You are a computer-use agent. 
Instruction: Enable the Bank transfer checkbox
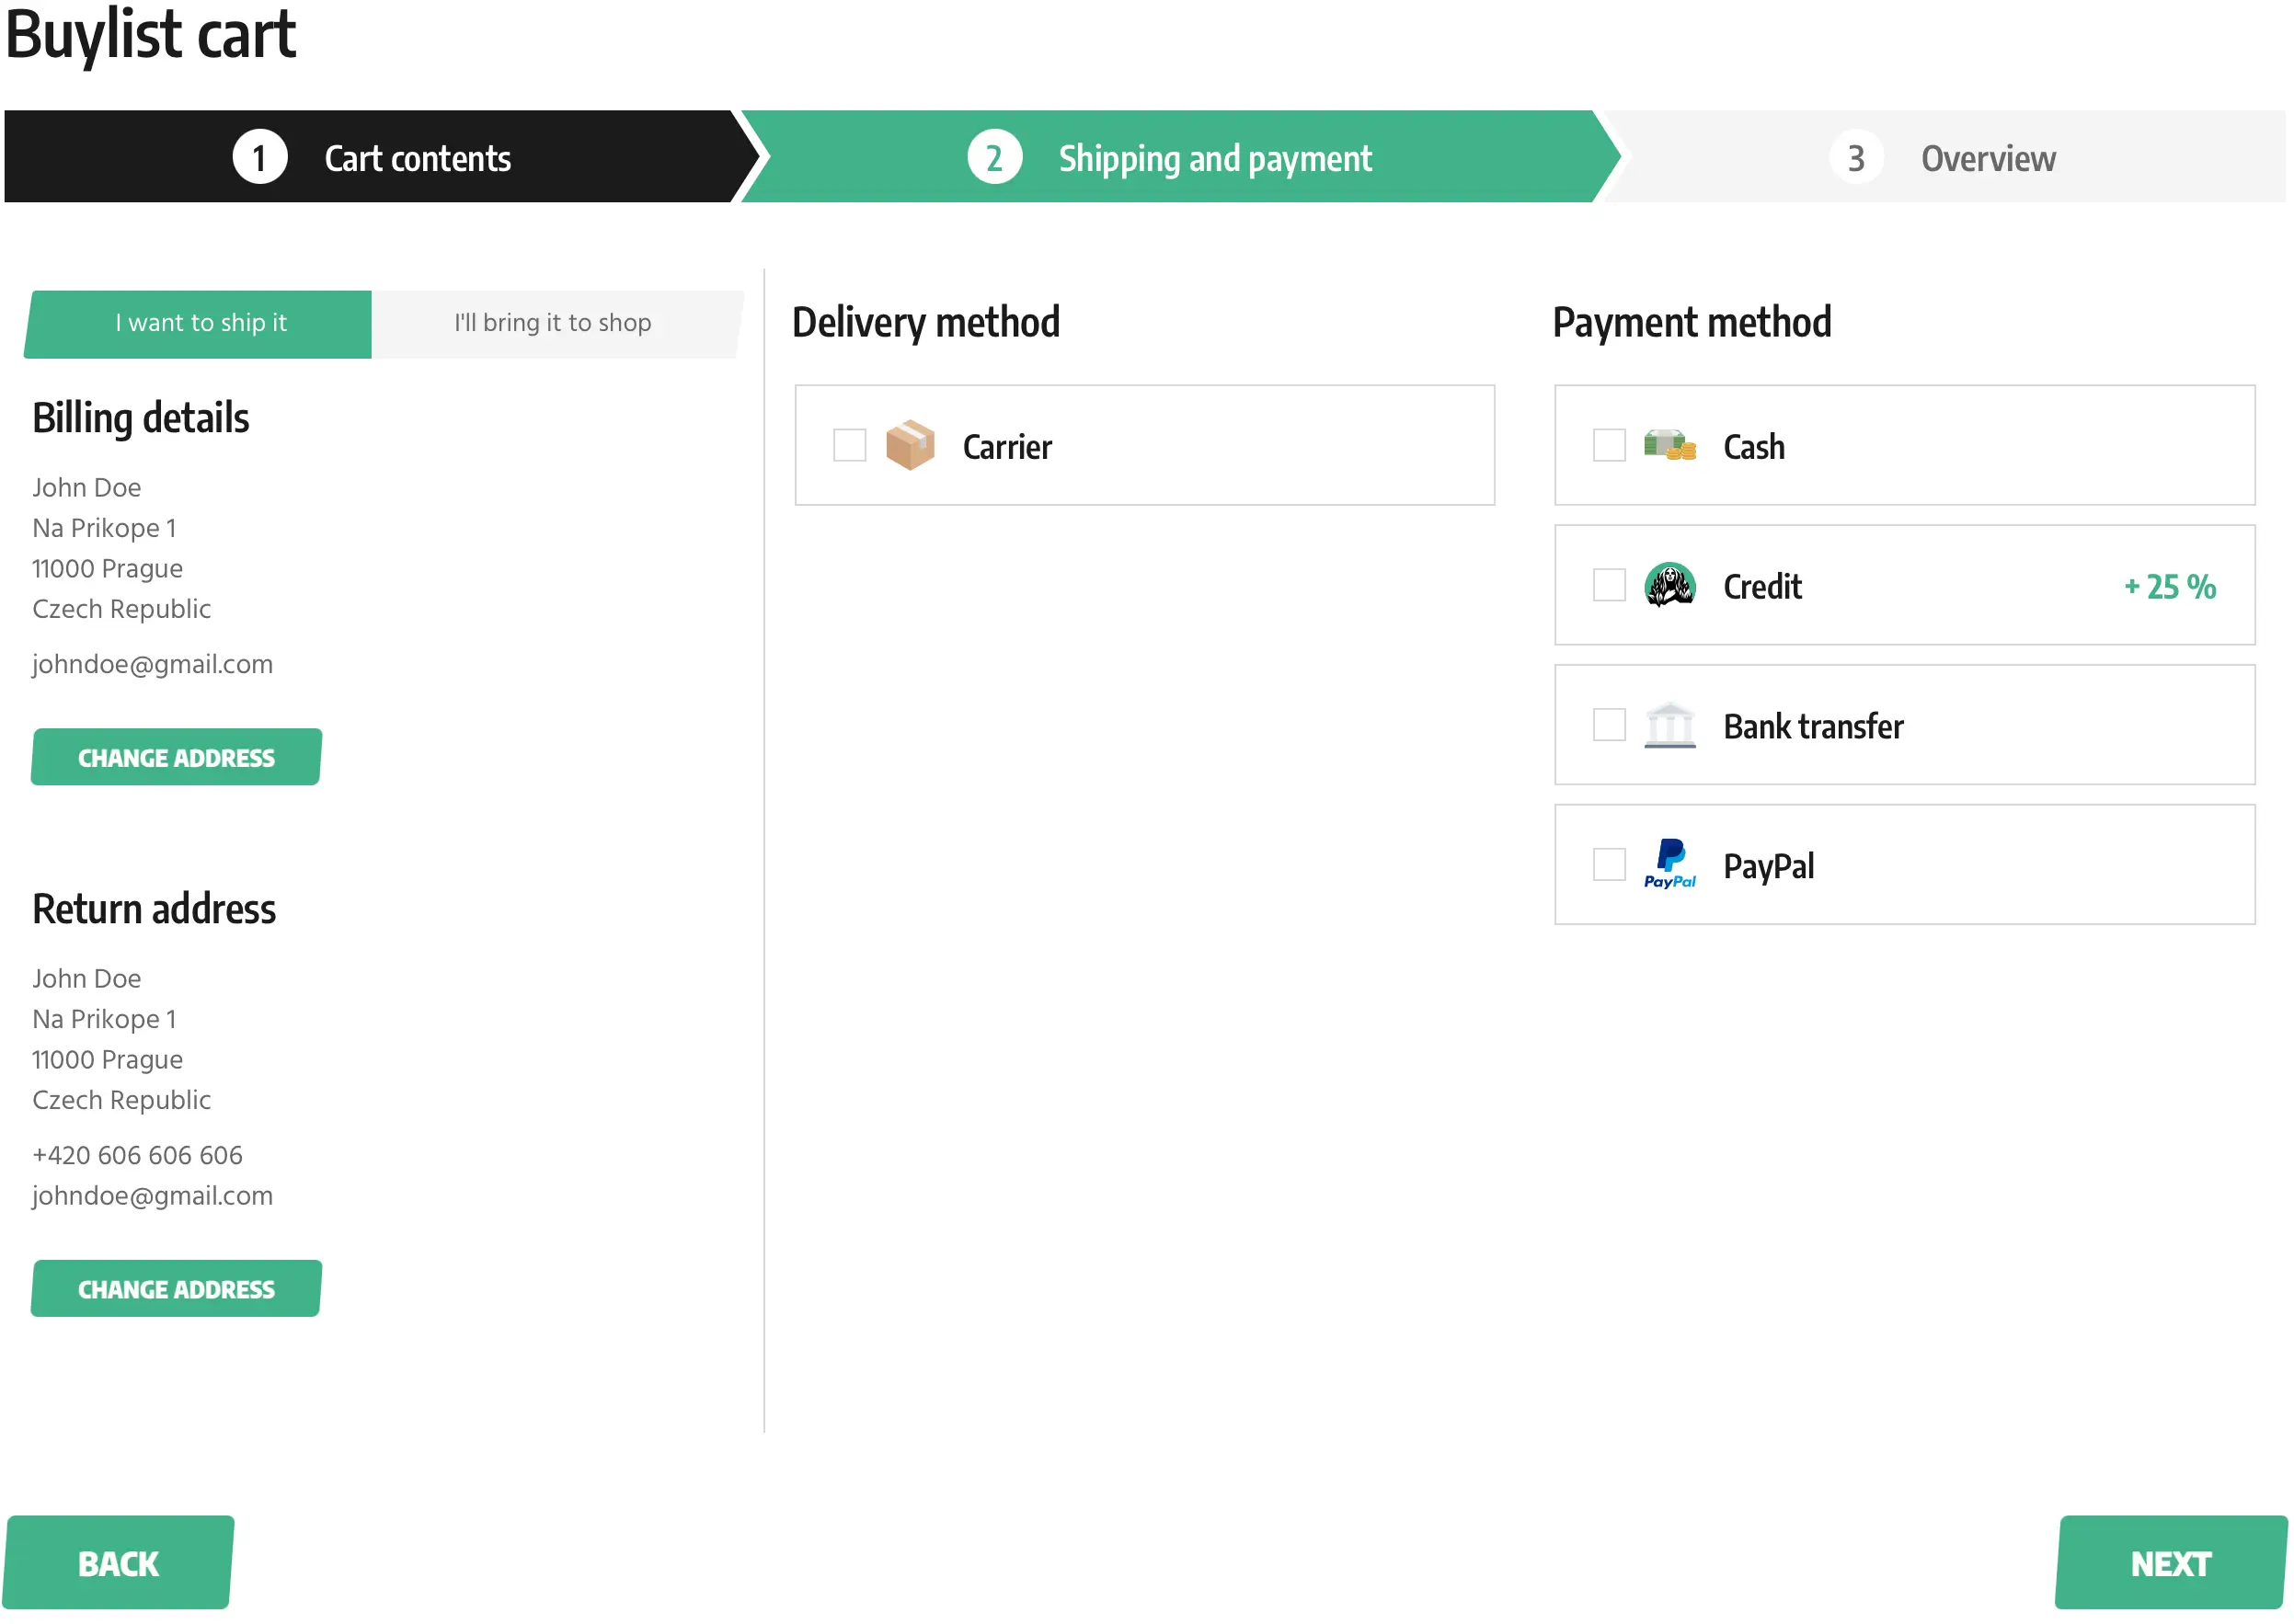click(x=1610, y=726)
